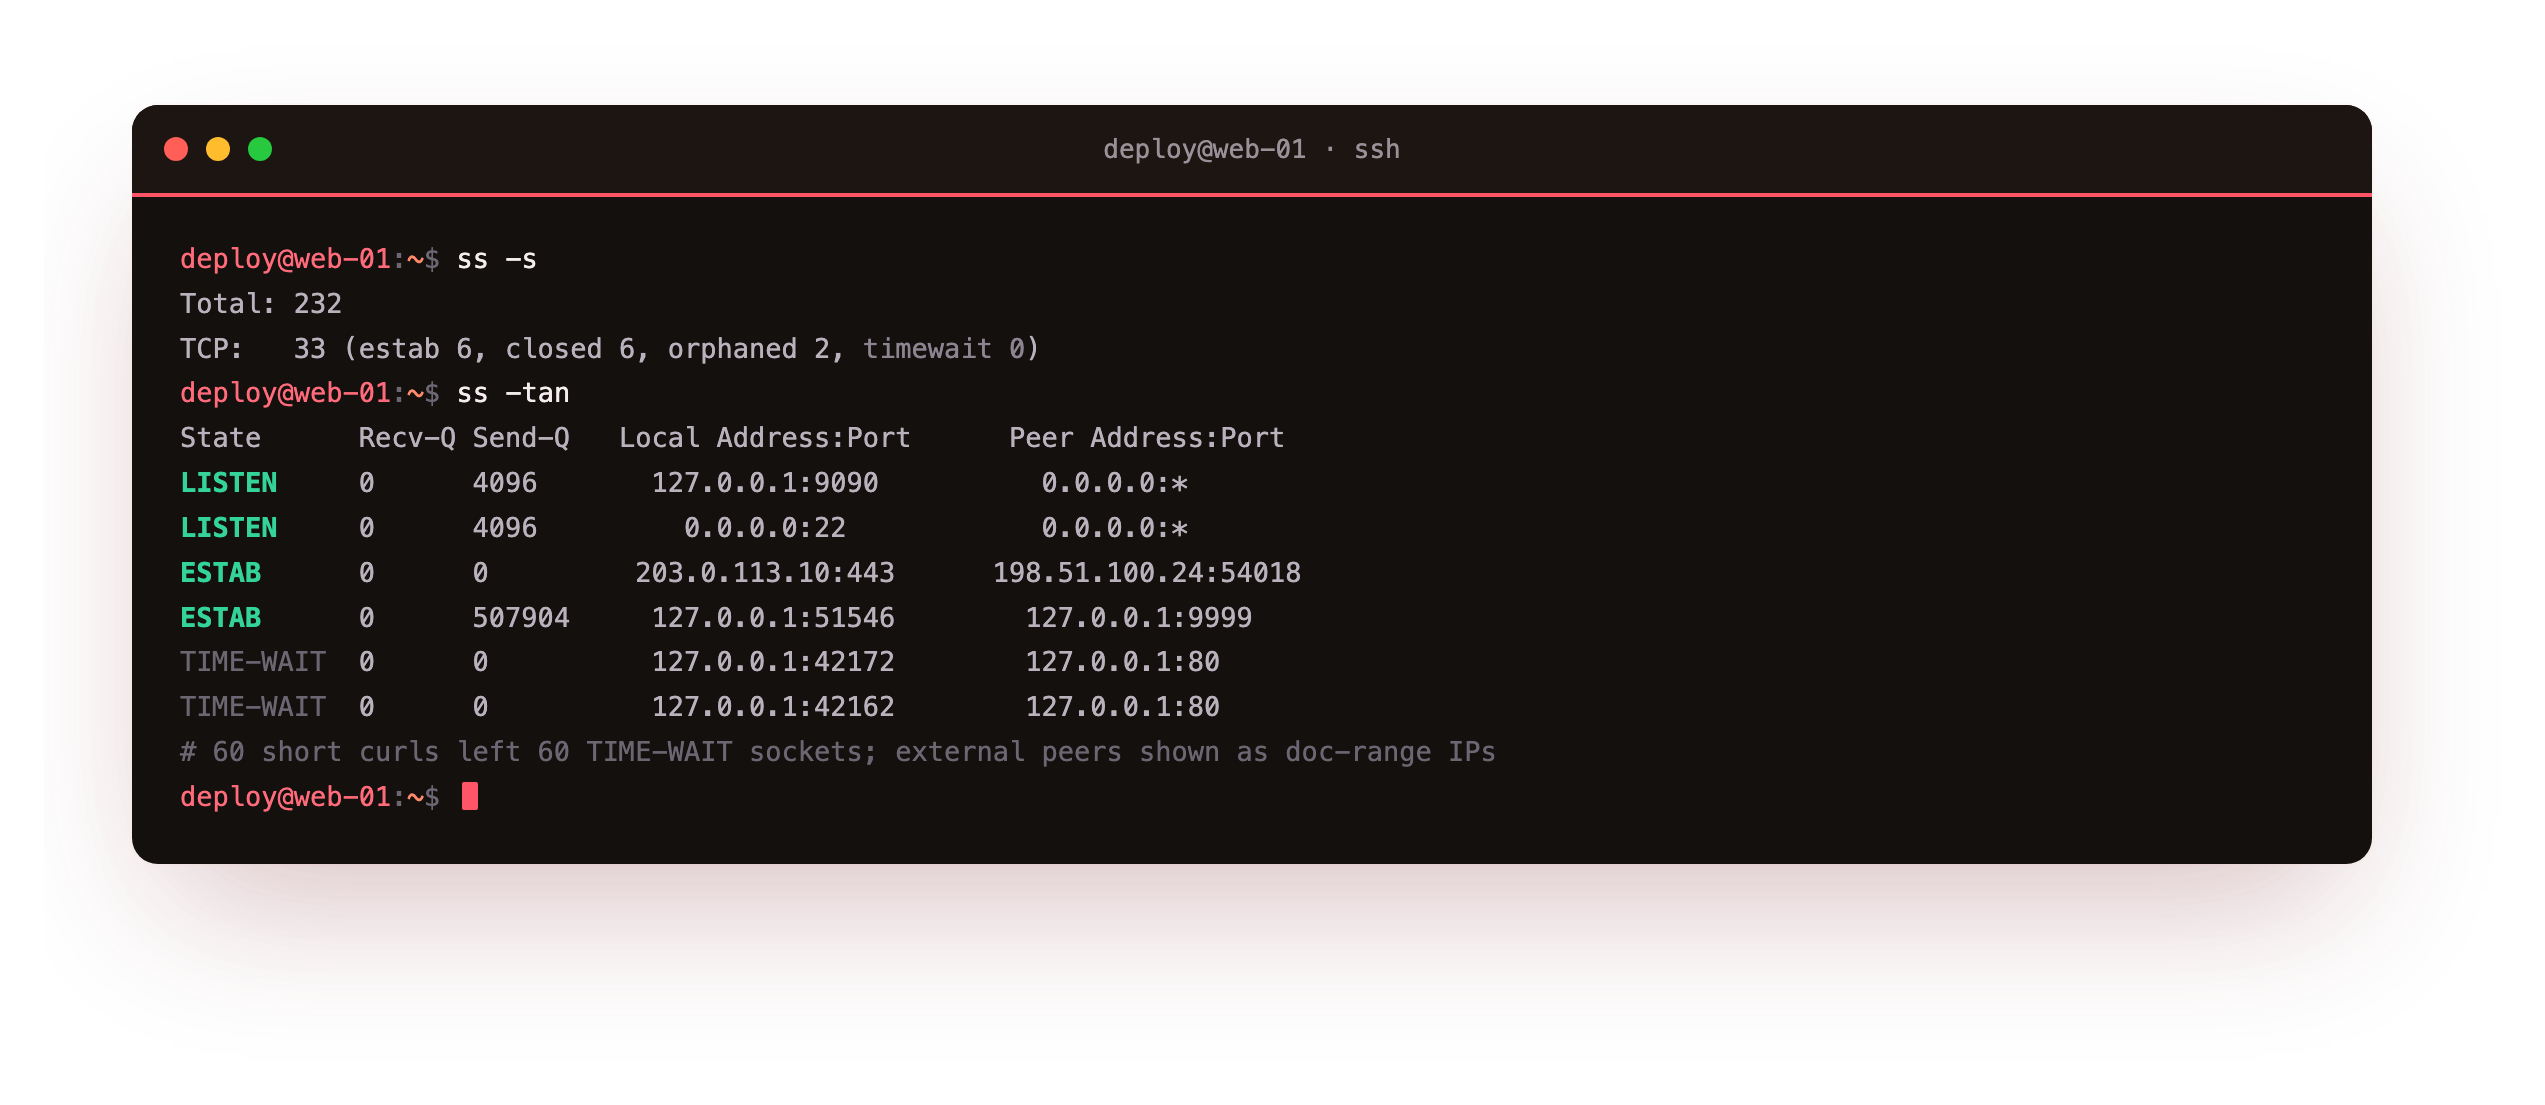Click the local address '127.0.0.1:9090'

tap(765, 483)
